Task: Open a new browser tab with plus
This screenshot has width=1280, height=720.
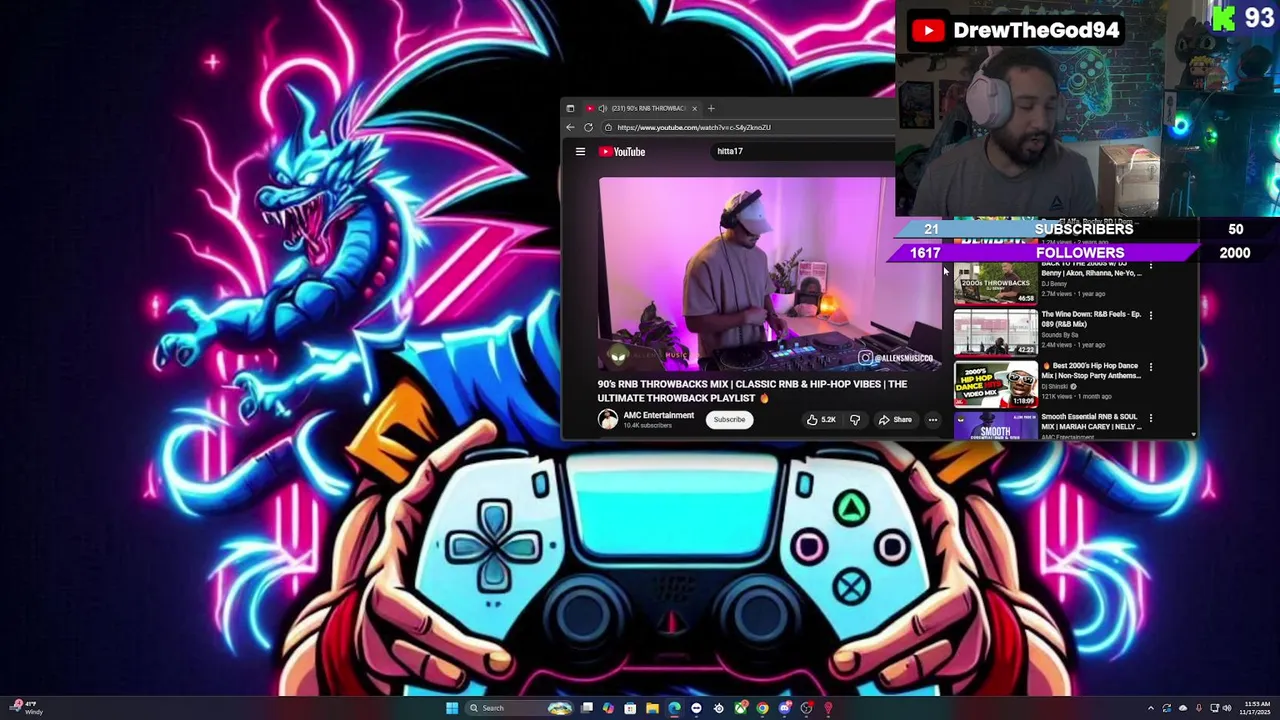Action: pyautogui.click(x=711, y=108)
